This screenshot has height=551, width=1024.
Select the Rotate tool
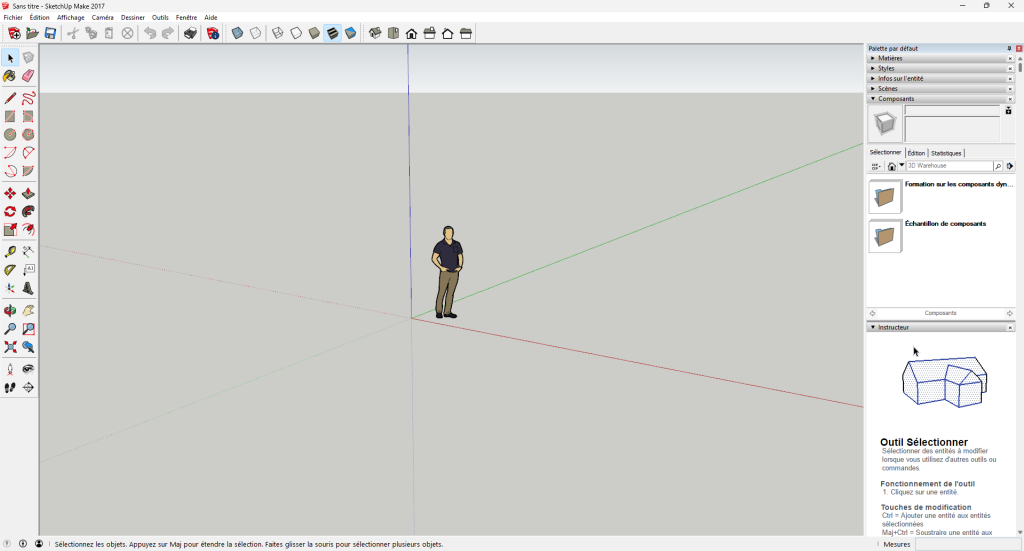pos(10,212)
